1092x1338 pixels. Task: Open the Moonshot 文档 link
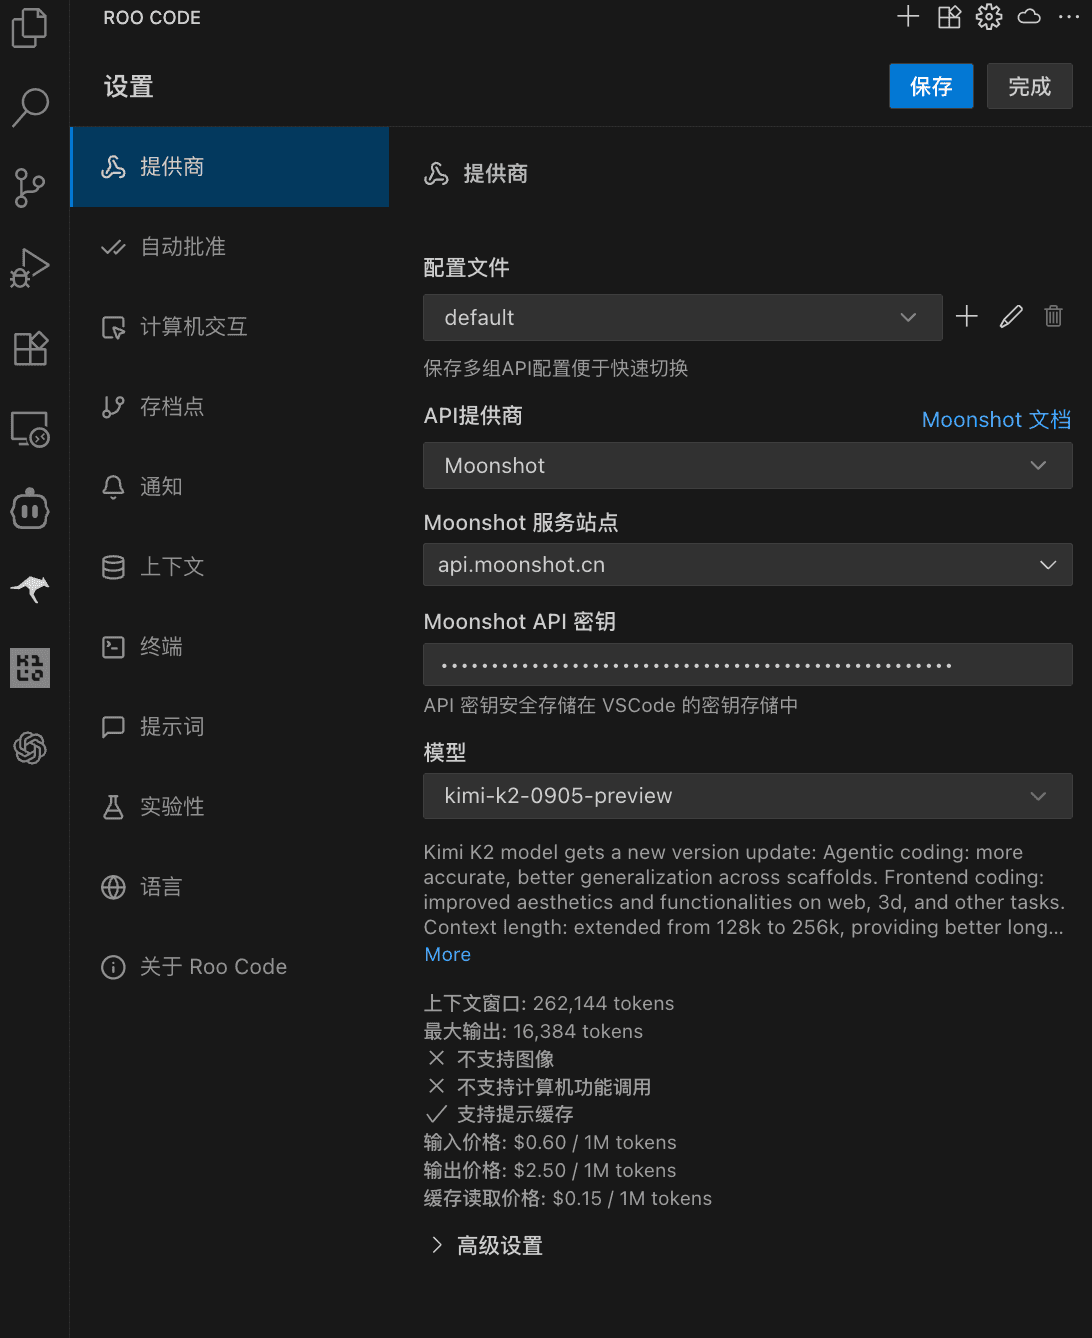pyautogui.click(x=996, y=419)
